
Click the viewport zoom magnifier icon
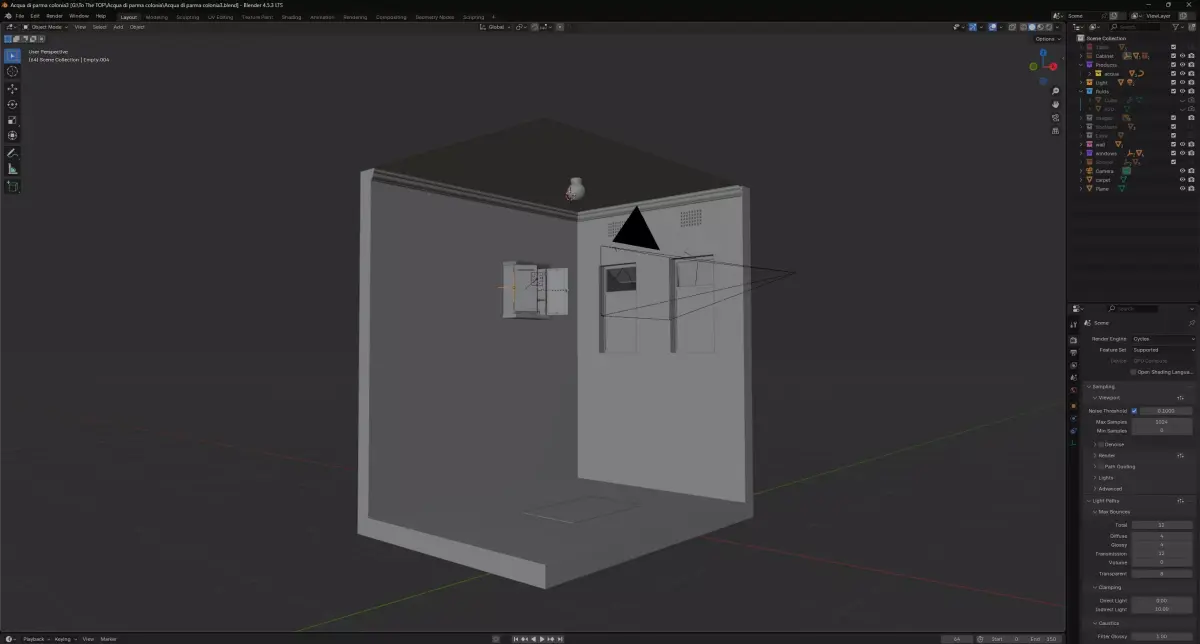(x=1055, y=91)
